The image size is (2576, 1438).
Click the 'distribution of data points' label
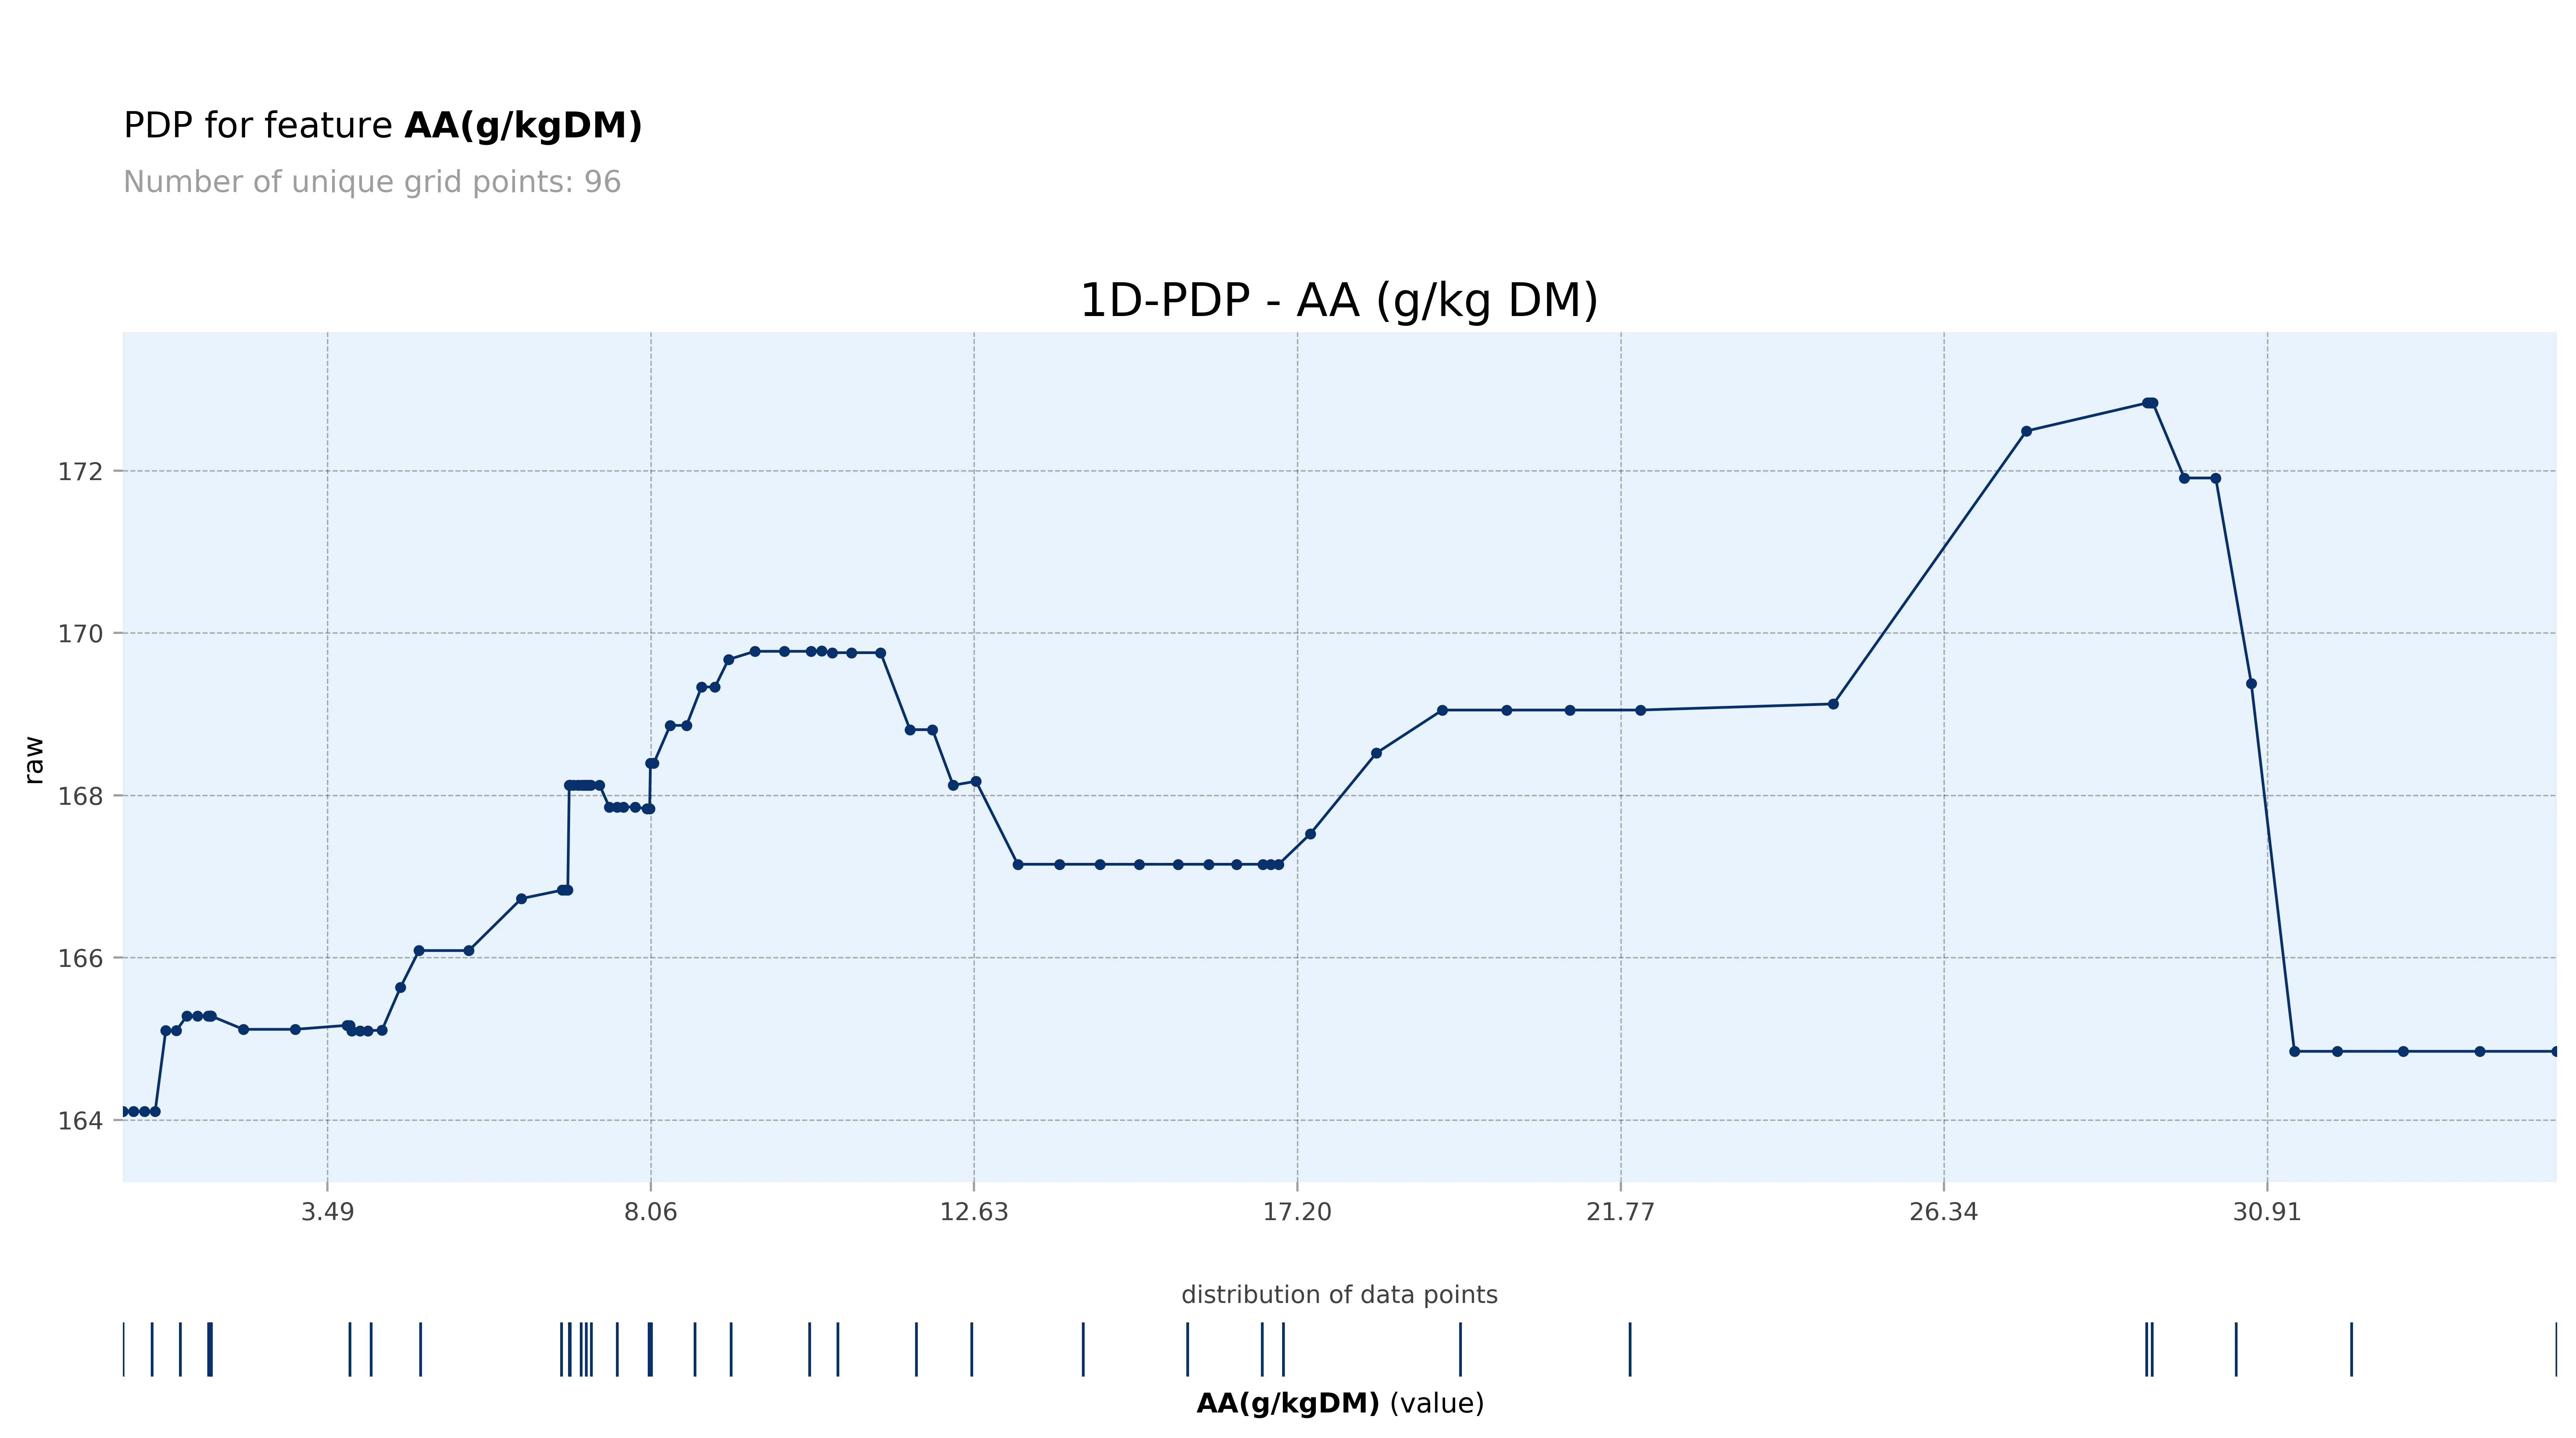click(x=1339, y=1295)
